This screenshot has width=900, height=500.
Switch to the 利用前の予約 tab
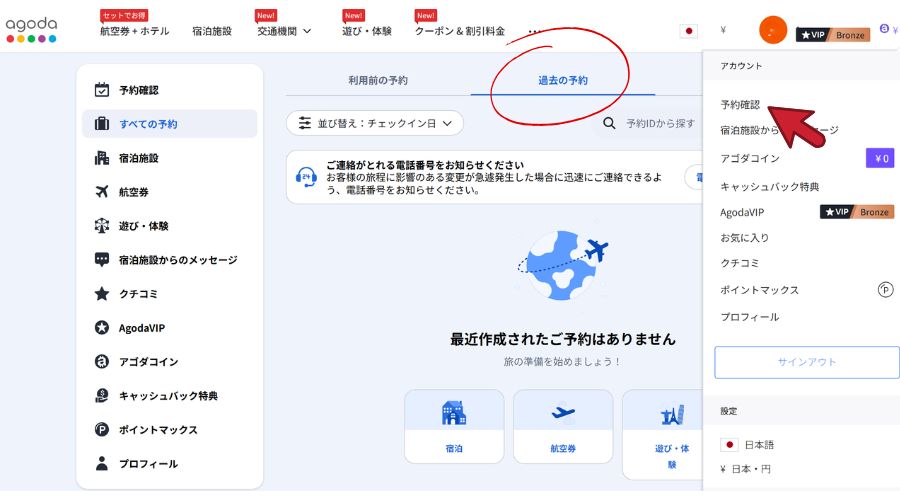pyautogui.click(x=377, y=80)
